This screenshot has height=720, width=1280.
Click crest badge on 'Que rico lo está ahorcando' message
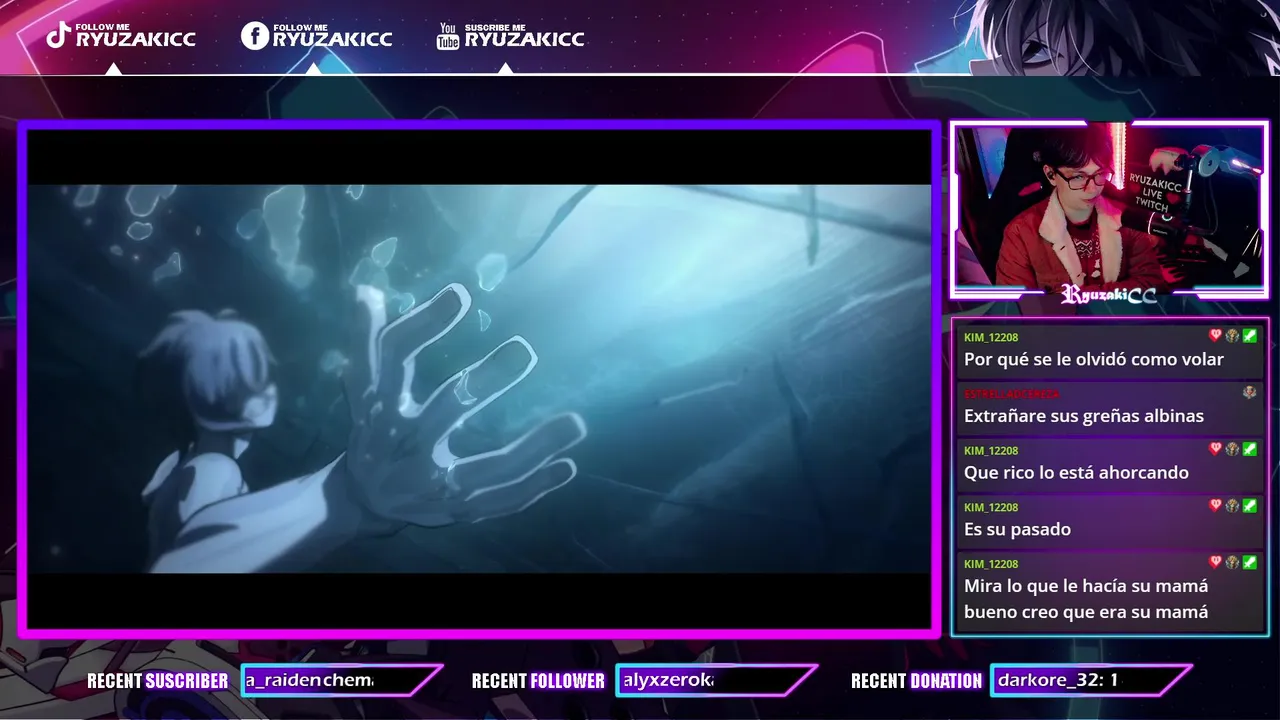(x=1232, y=449)
